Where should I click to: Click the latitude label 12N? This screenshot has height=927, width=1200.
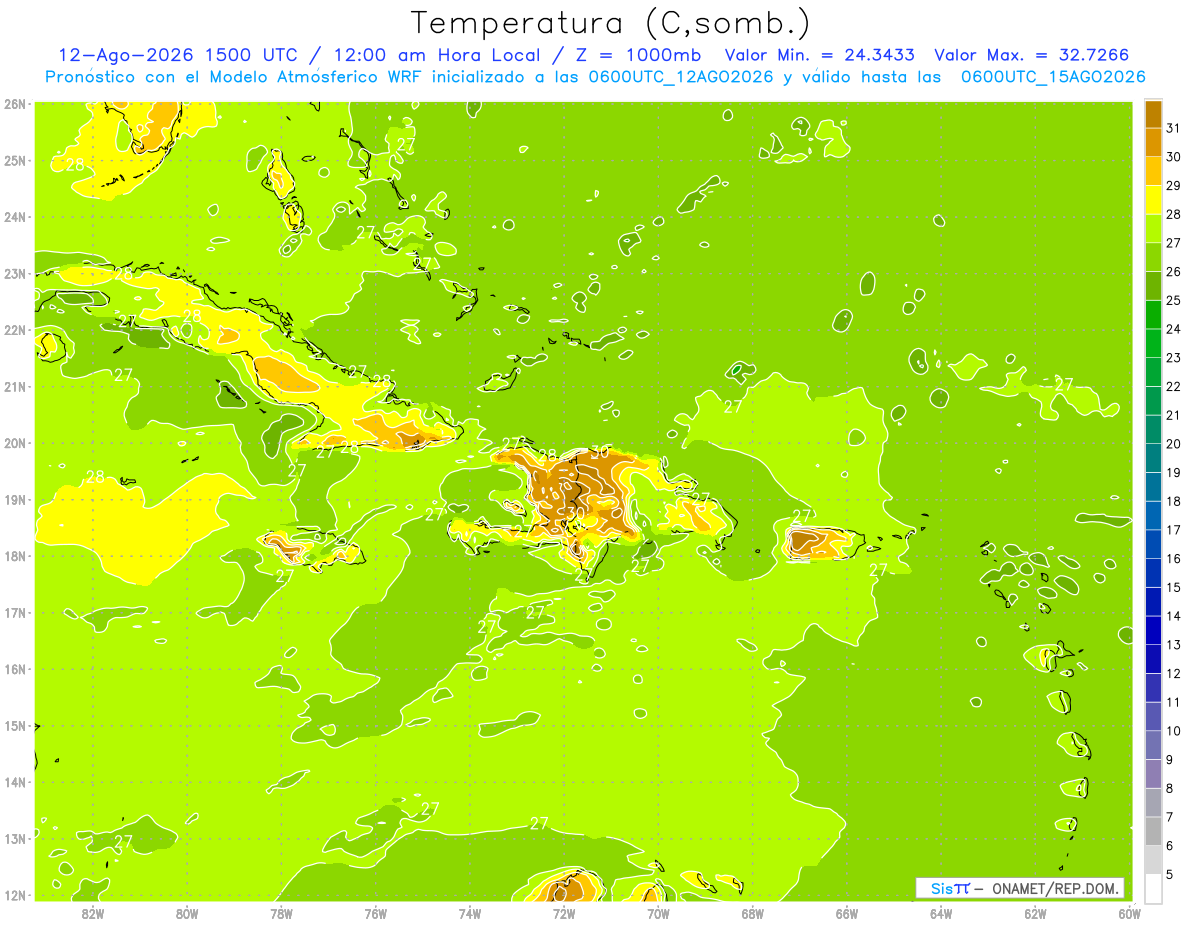pyautogui.click(x=15, y=895)
